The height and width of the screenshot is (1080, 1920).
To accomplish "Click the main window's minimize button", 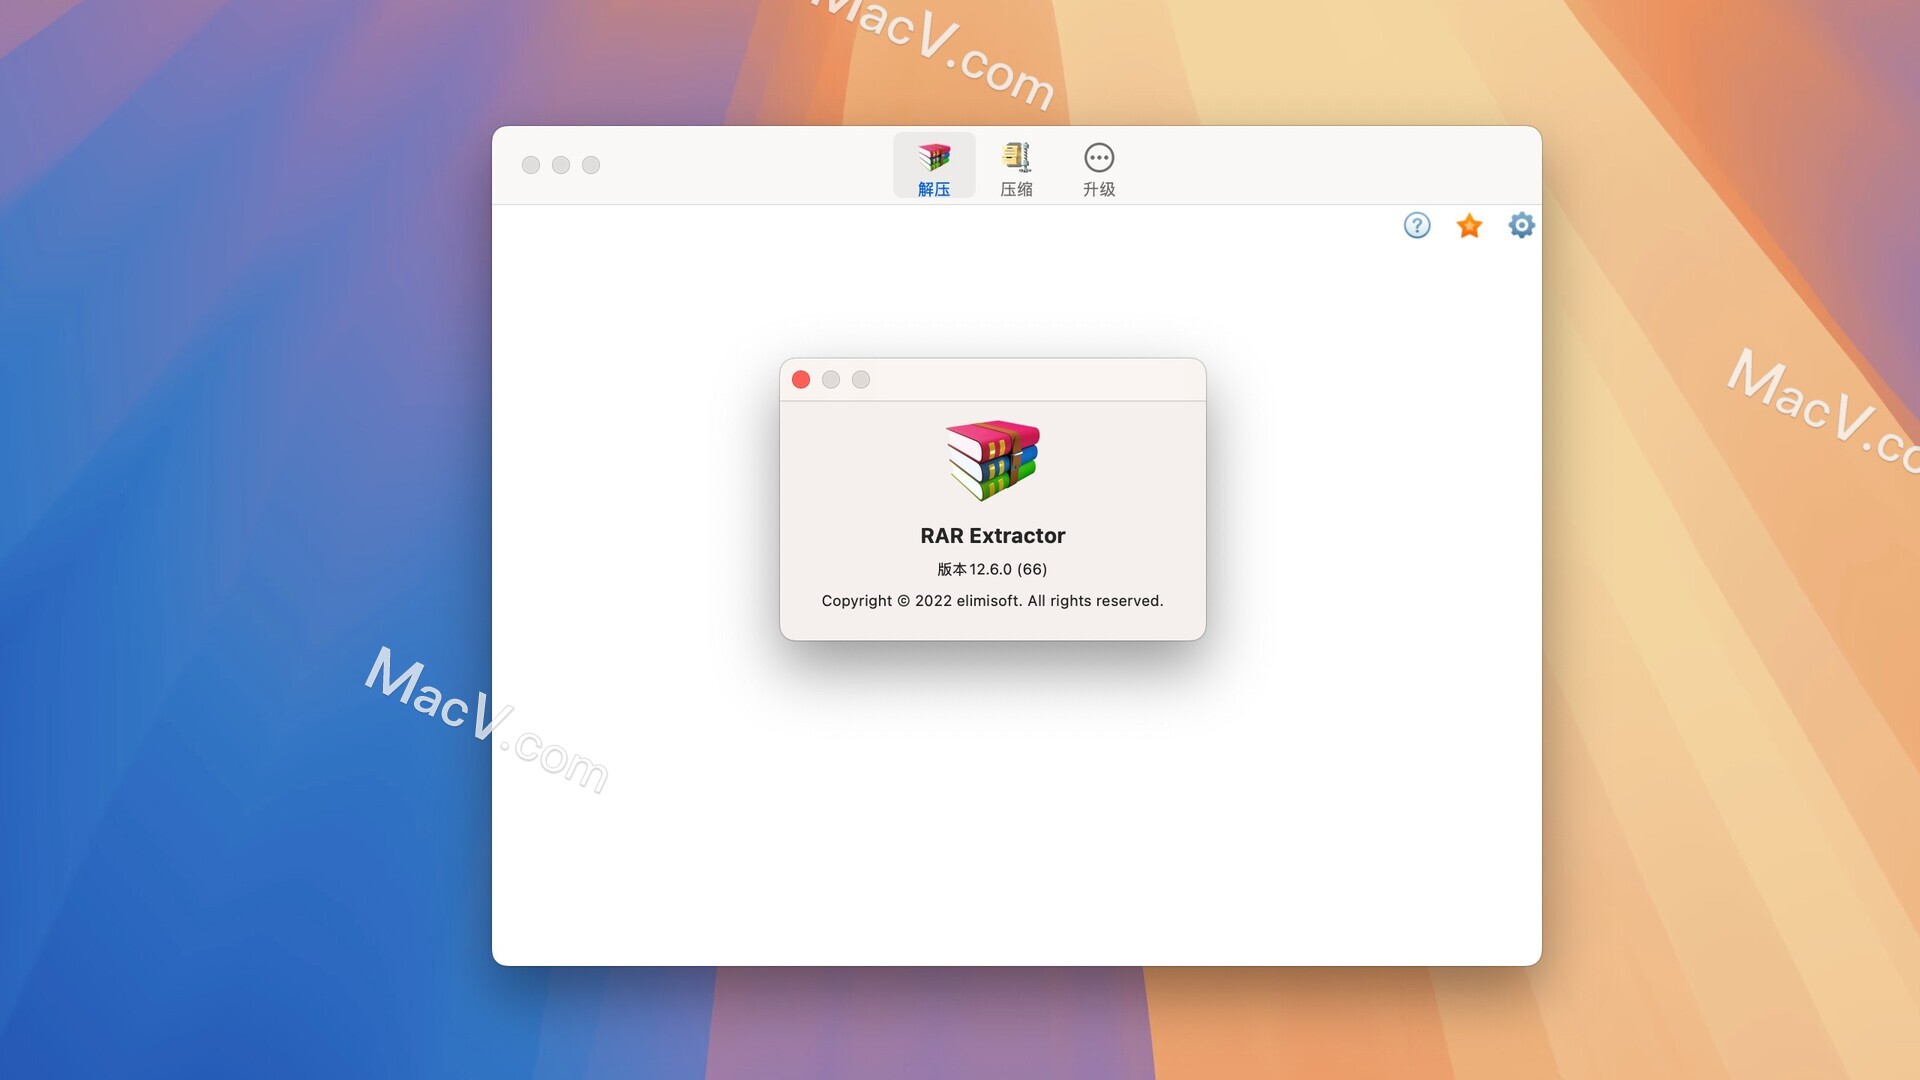I will click(x=561, y=165).
